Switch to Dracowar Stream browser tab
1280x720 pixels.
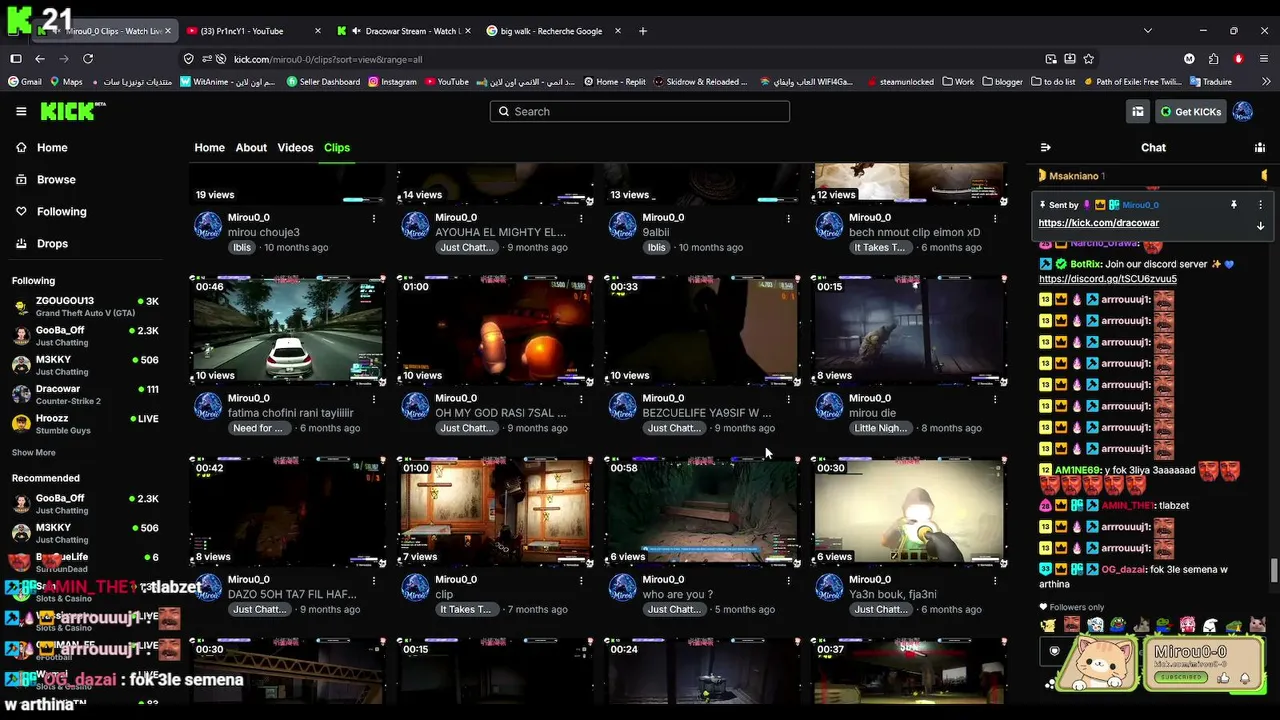402,31
